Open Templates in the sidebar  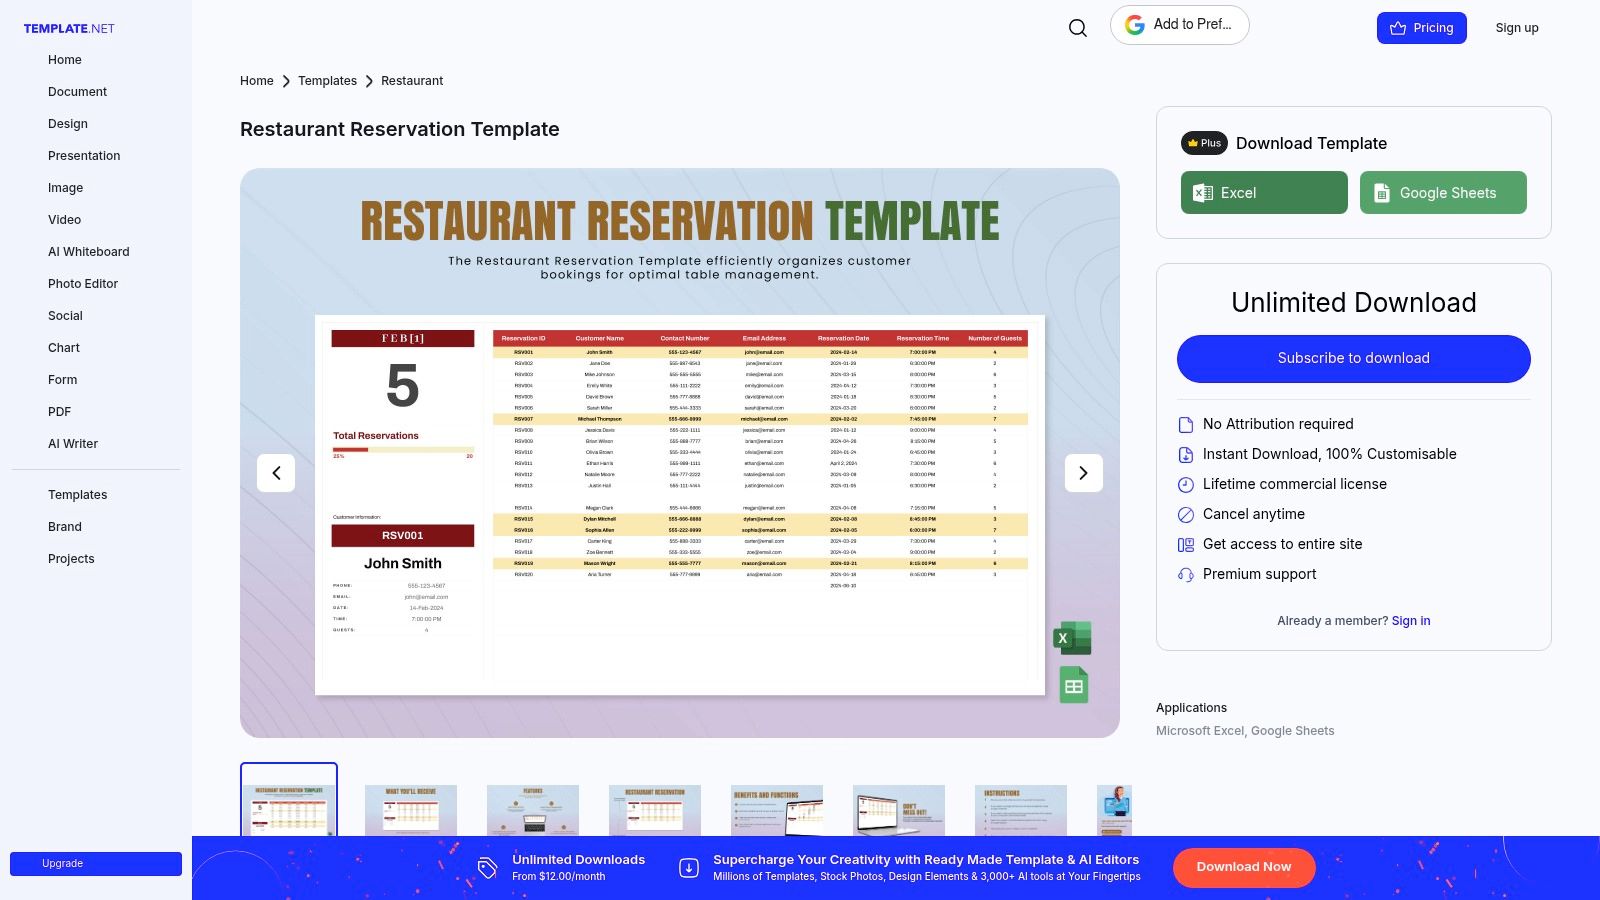coord(77,495)
